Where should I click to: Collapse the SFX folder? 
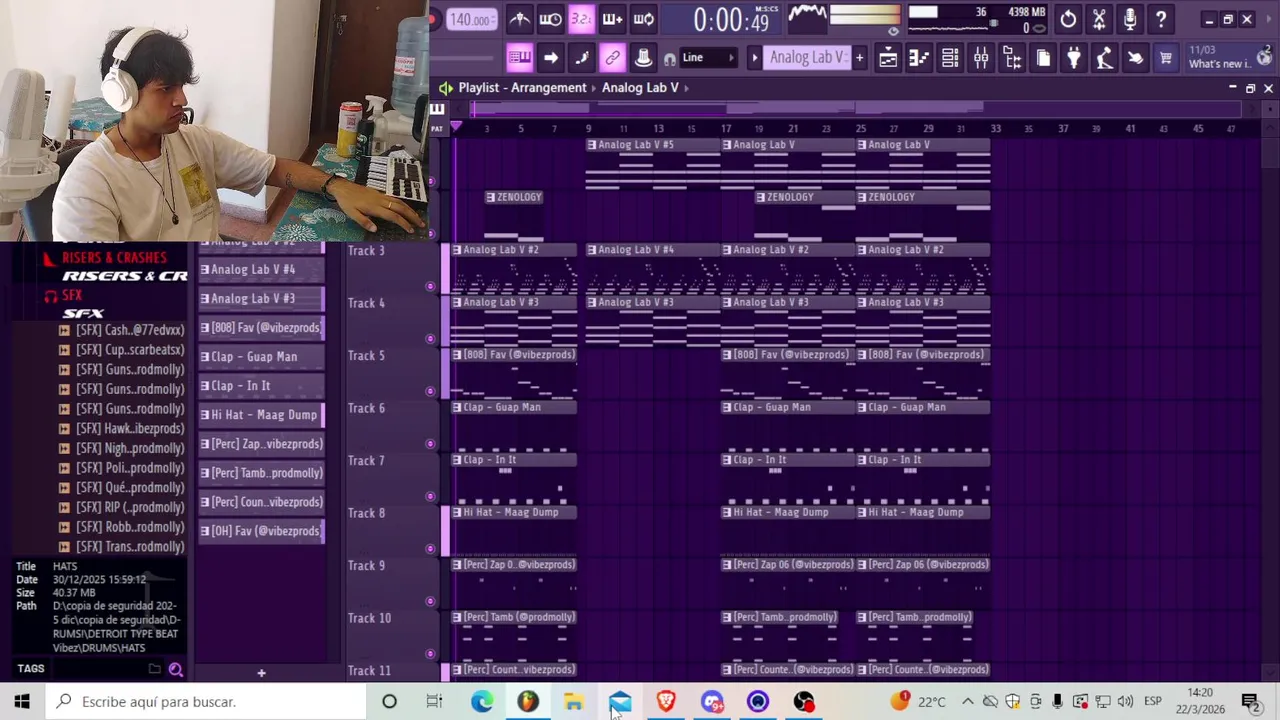71,296
